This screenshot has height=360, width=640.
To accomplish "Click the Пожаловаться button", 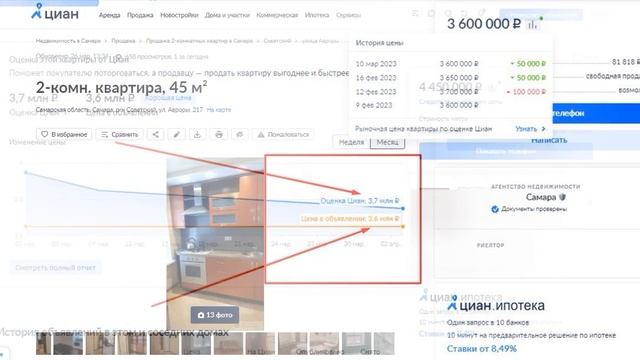I will 283,134.
